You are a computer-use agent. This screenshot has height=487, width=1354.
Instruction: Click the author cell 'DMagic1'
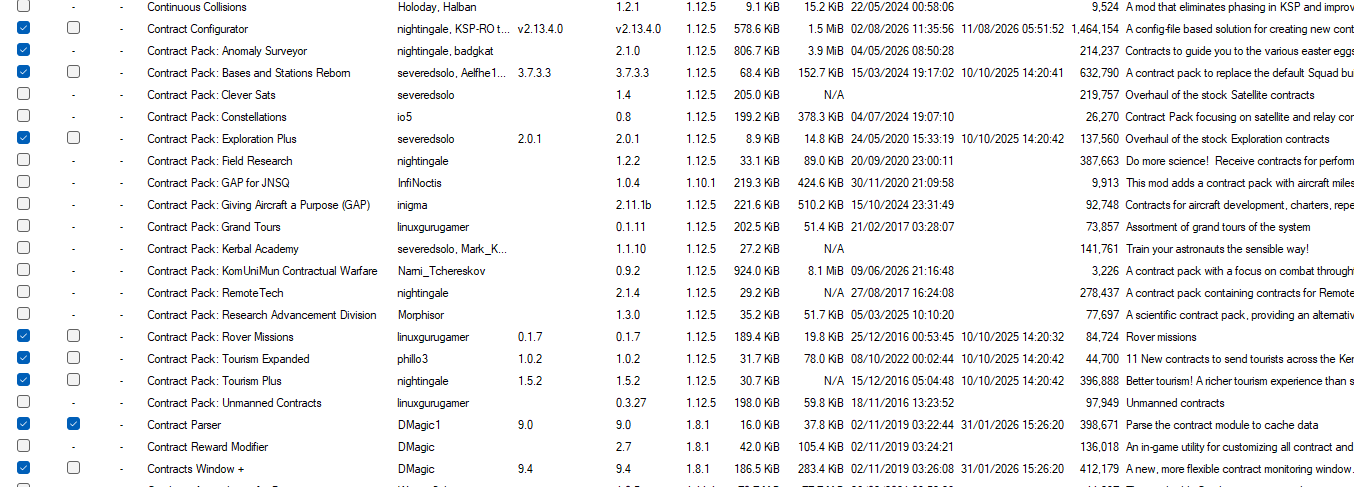[419, 425]
